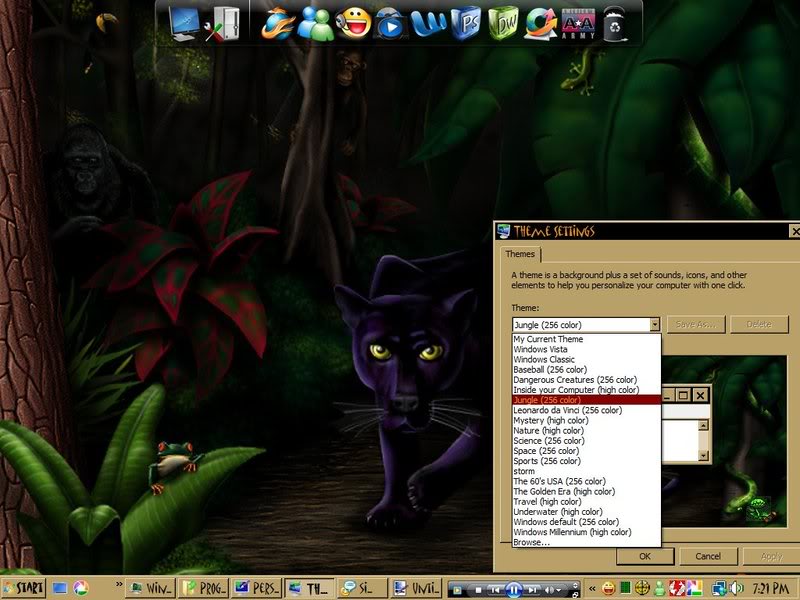Pick Leonardo da Vinci (256 color) theme

coord(586,410)
